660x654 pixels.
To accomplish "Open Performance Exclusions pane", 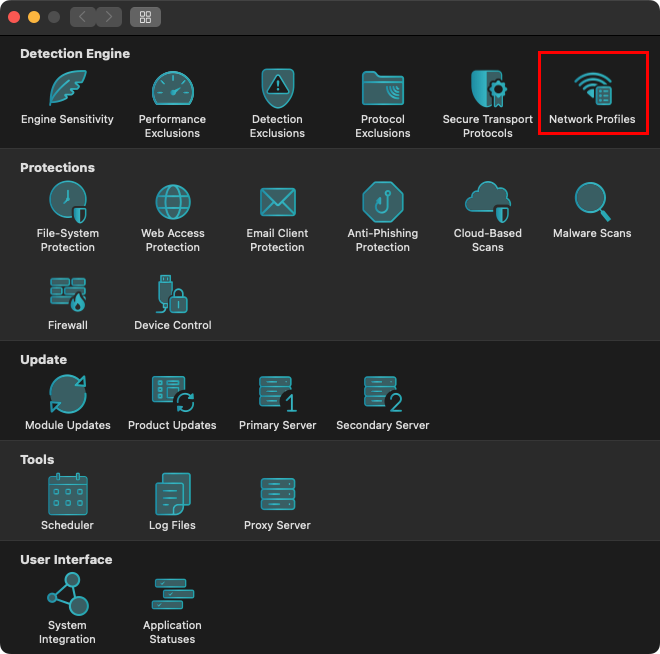I will [x=172, y=90].
